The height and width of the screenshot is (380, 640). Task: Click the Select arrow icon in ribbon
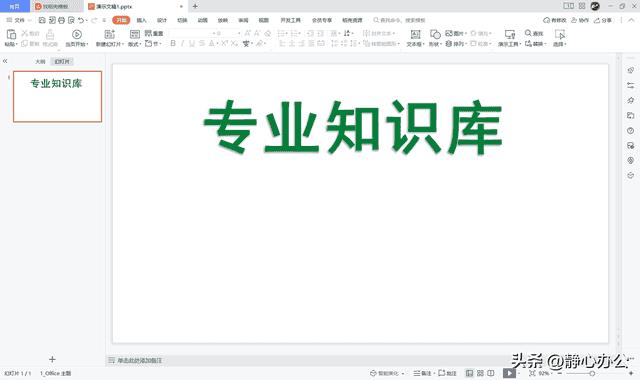coord(560,34)
